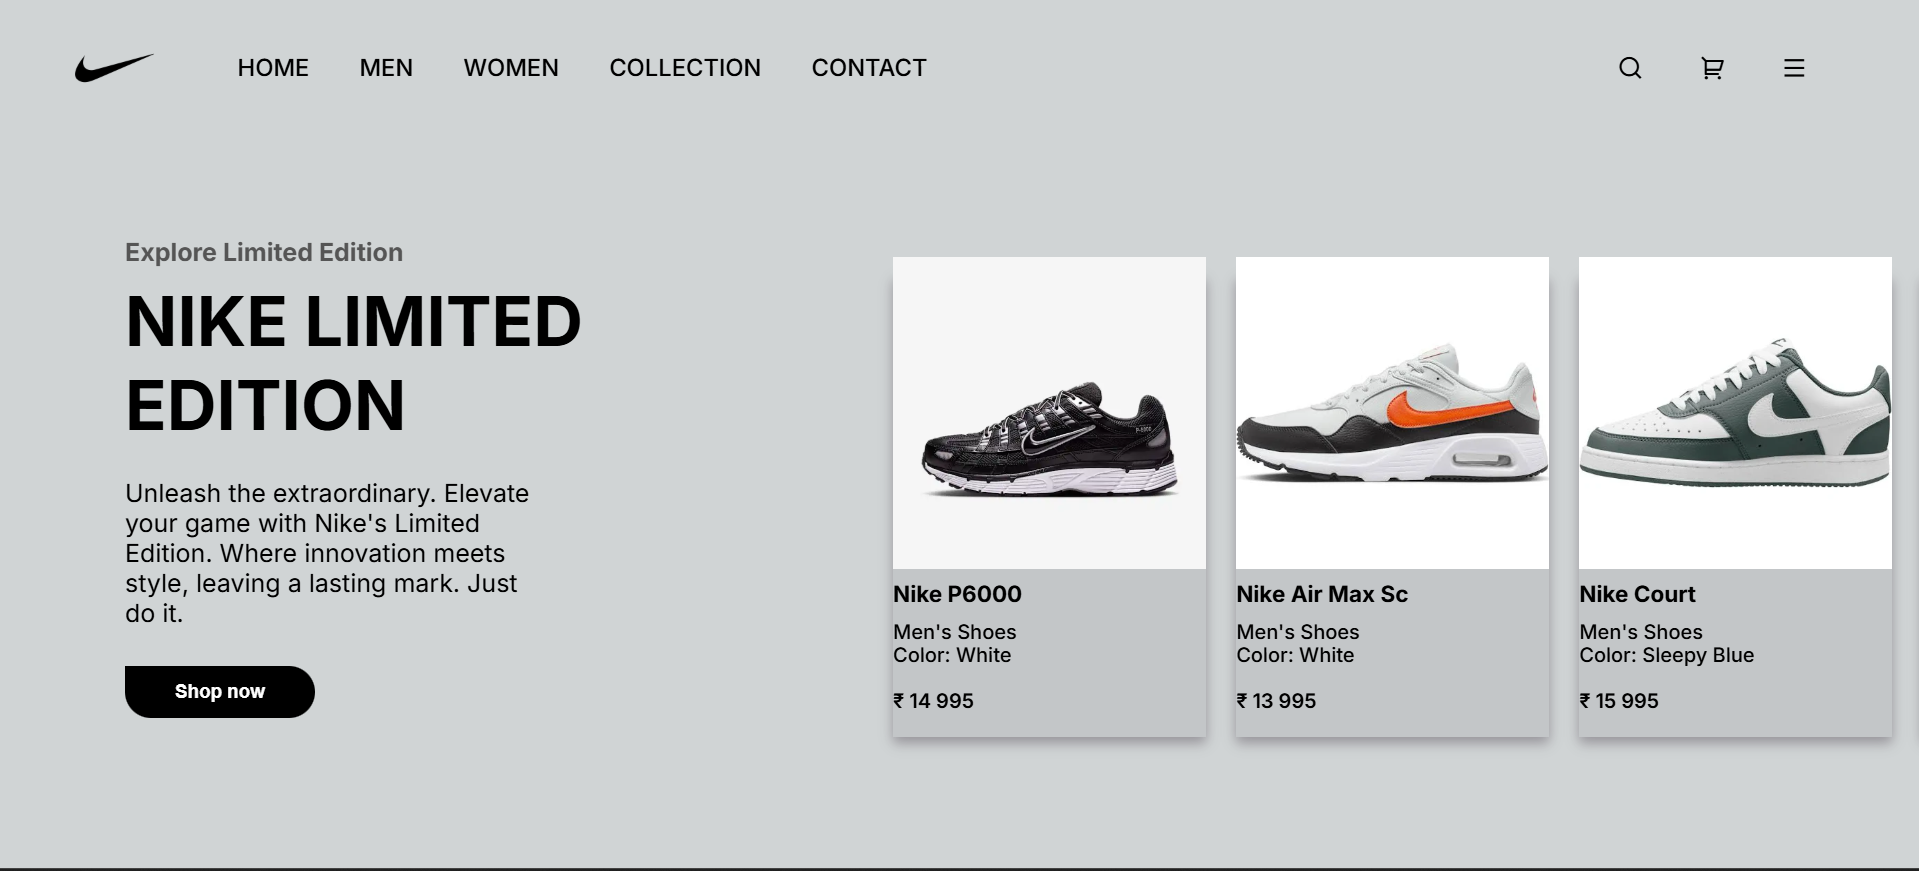Click the ₹ 13 995 price
The image size is (1919, 871).
click(1276, 701)
